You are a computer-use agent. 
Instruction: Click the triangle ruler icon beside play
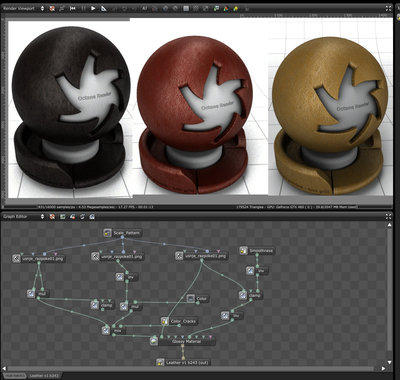point(104,9)
